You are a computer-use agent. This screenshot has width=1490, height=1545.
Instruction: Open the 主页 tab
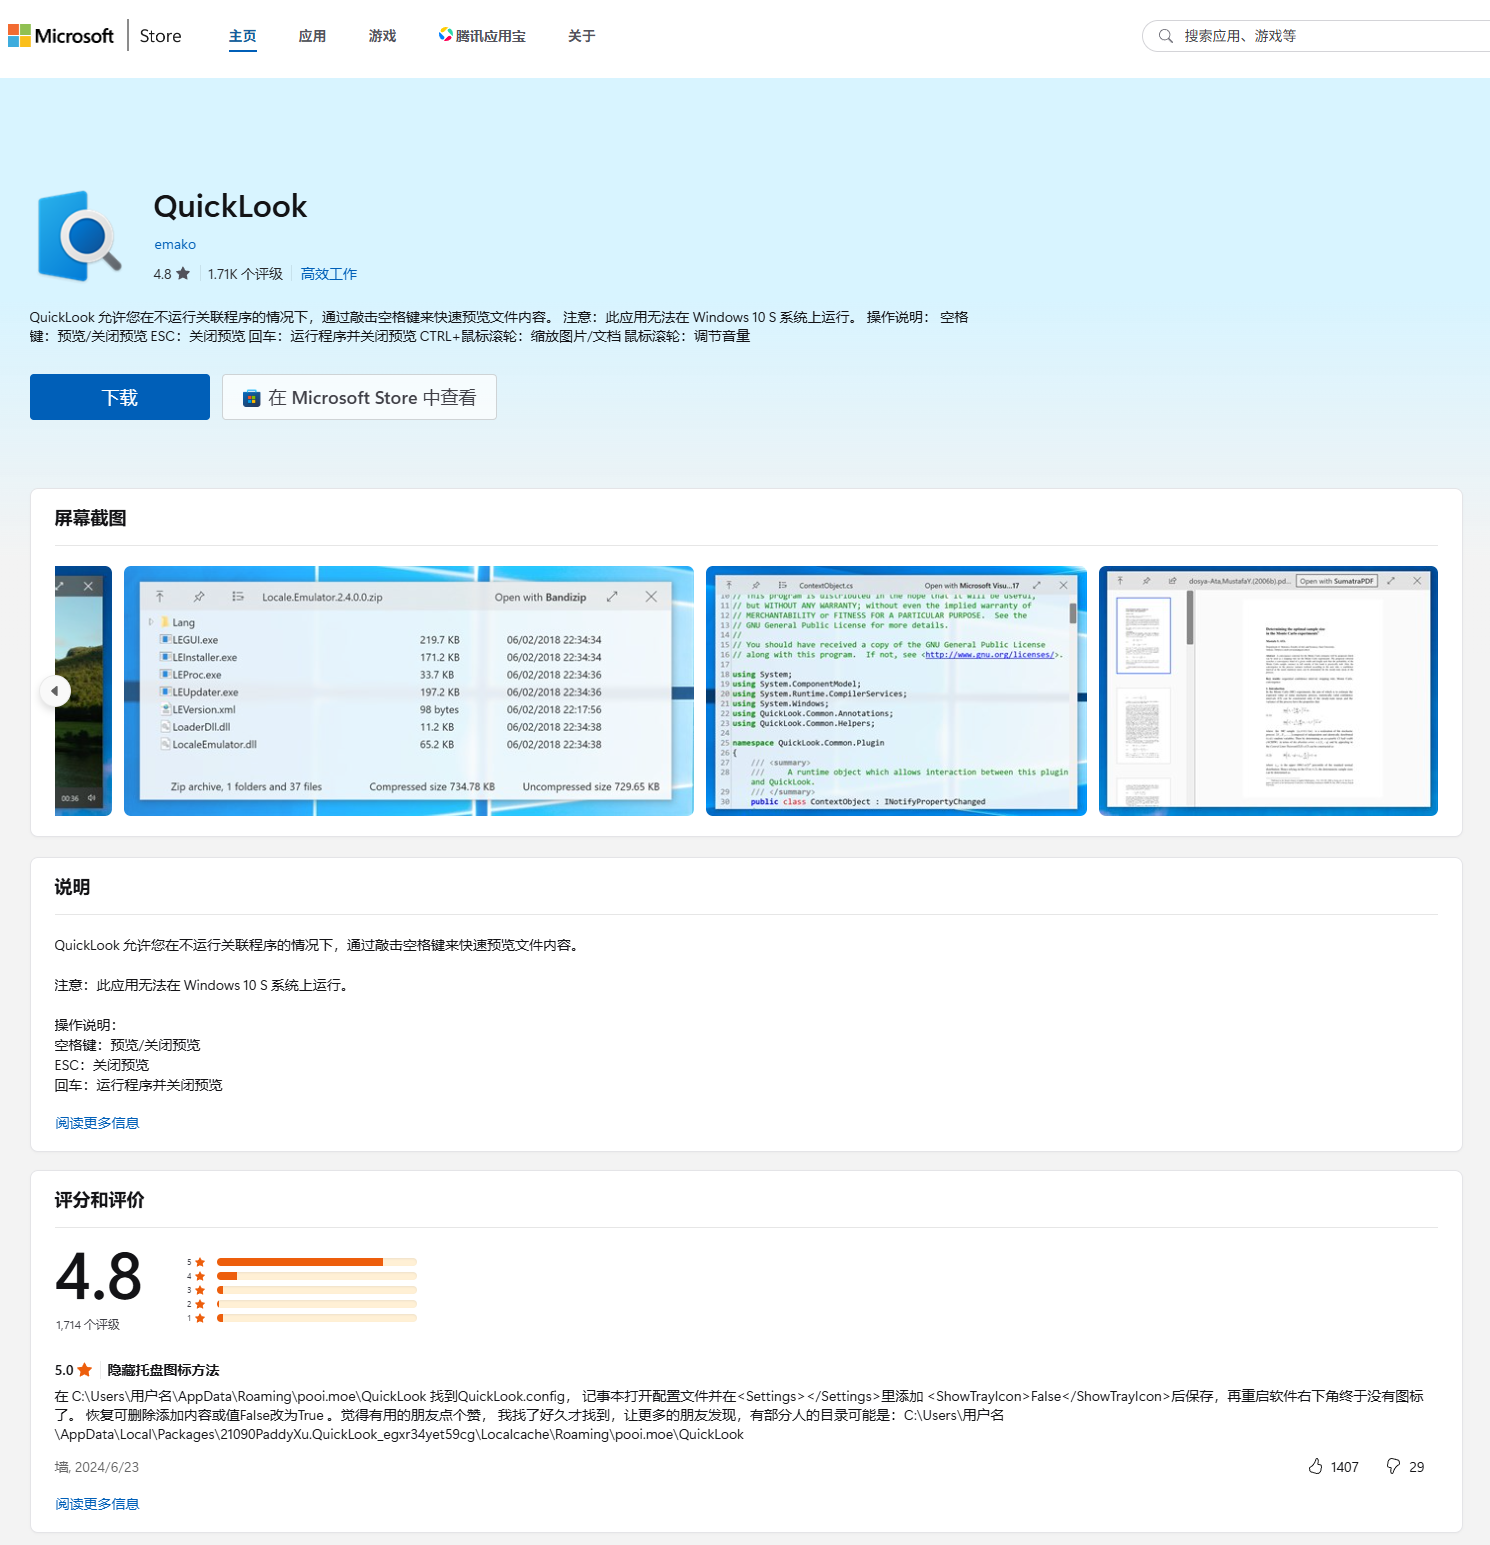coord(242,36)
